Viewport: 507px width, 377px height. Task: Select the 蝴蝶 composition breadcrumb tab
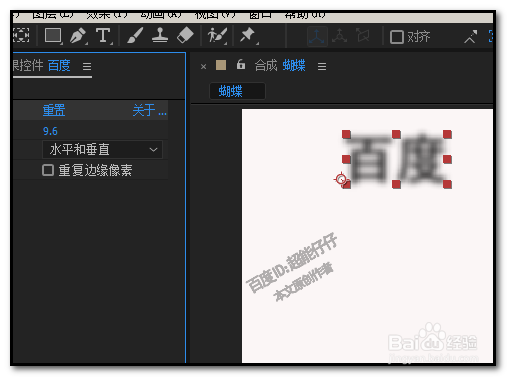click(237, 91)
